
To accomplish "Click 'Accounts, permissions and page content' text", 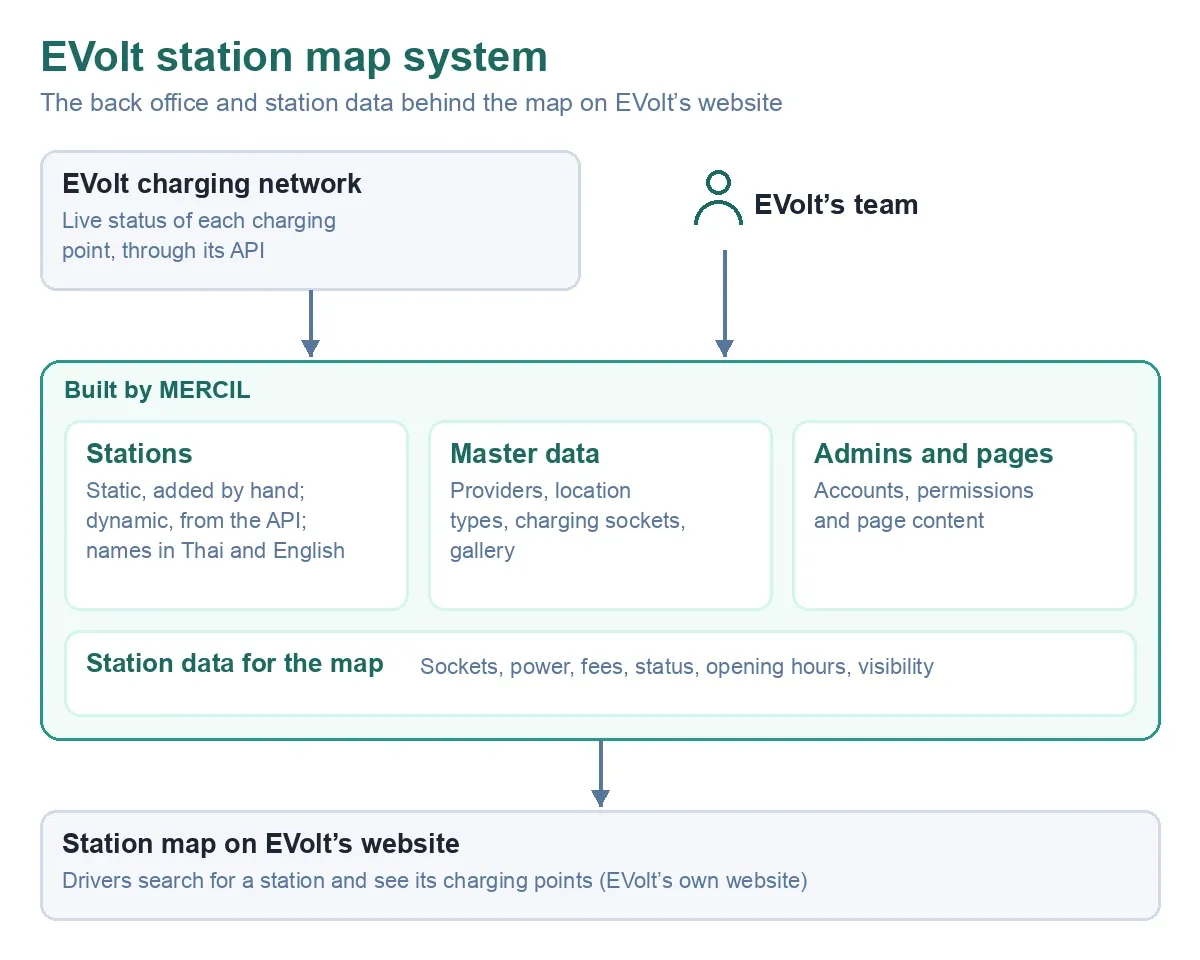I will [x=924, y=506].
